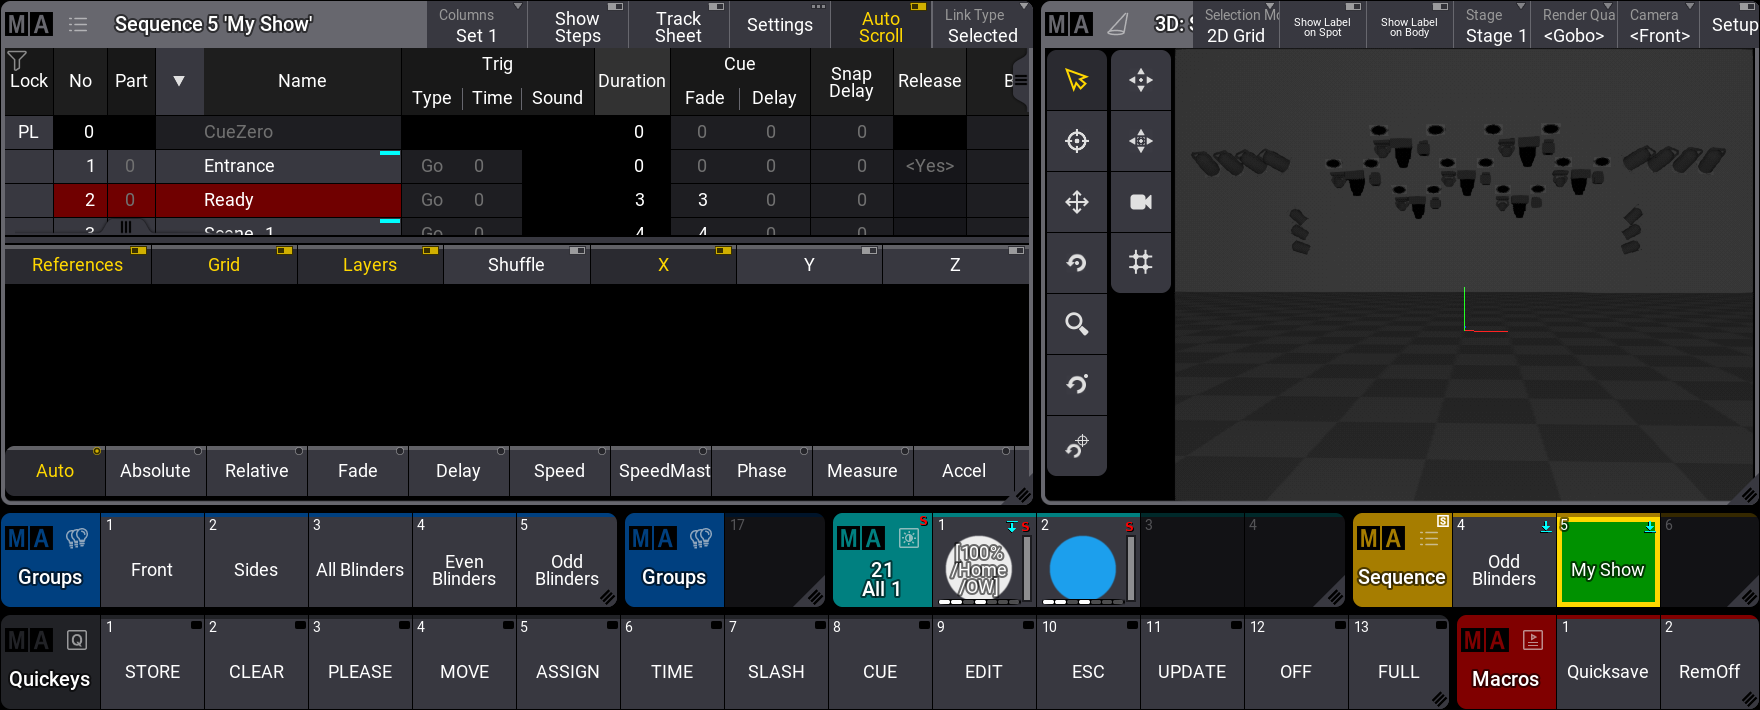Click the crosshair target tool icon
Viewport: 1760px width, 710px height.
[1076, 141]
